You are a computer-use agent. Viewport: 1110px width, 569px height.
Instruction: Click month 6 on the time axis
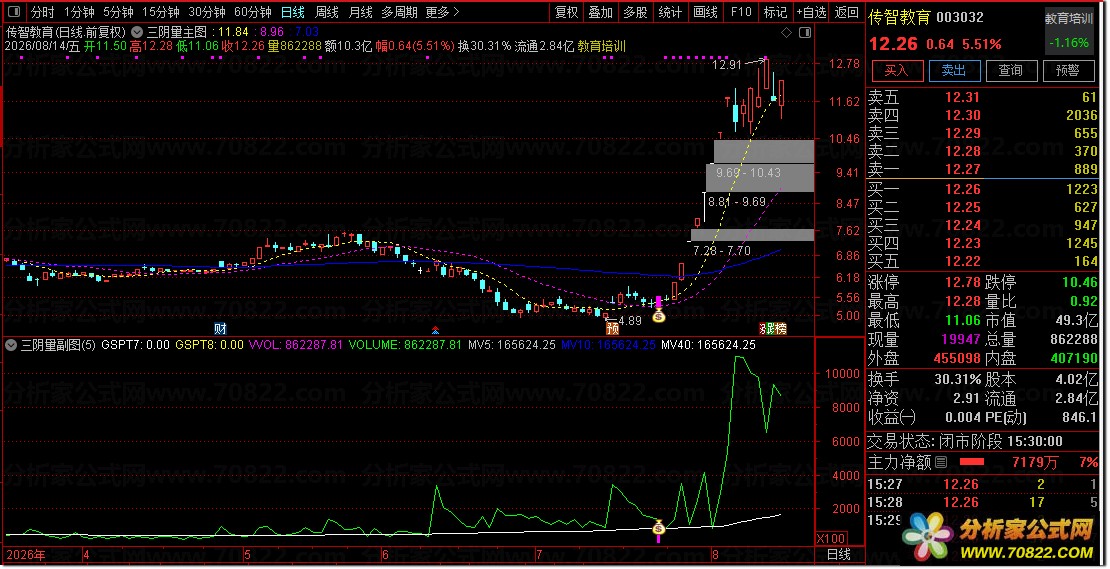tap(386, 554)
